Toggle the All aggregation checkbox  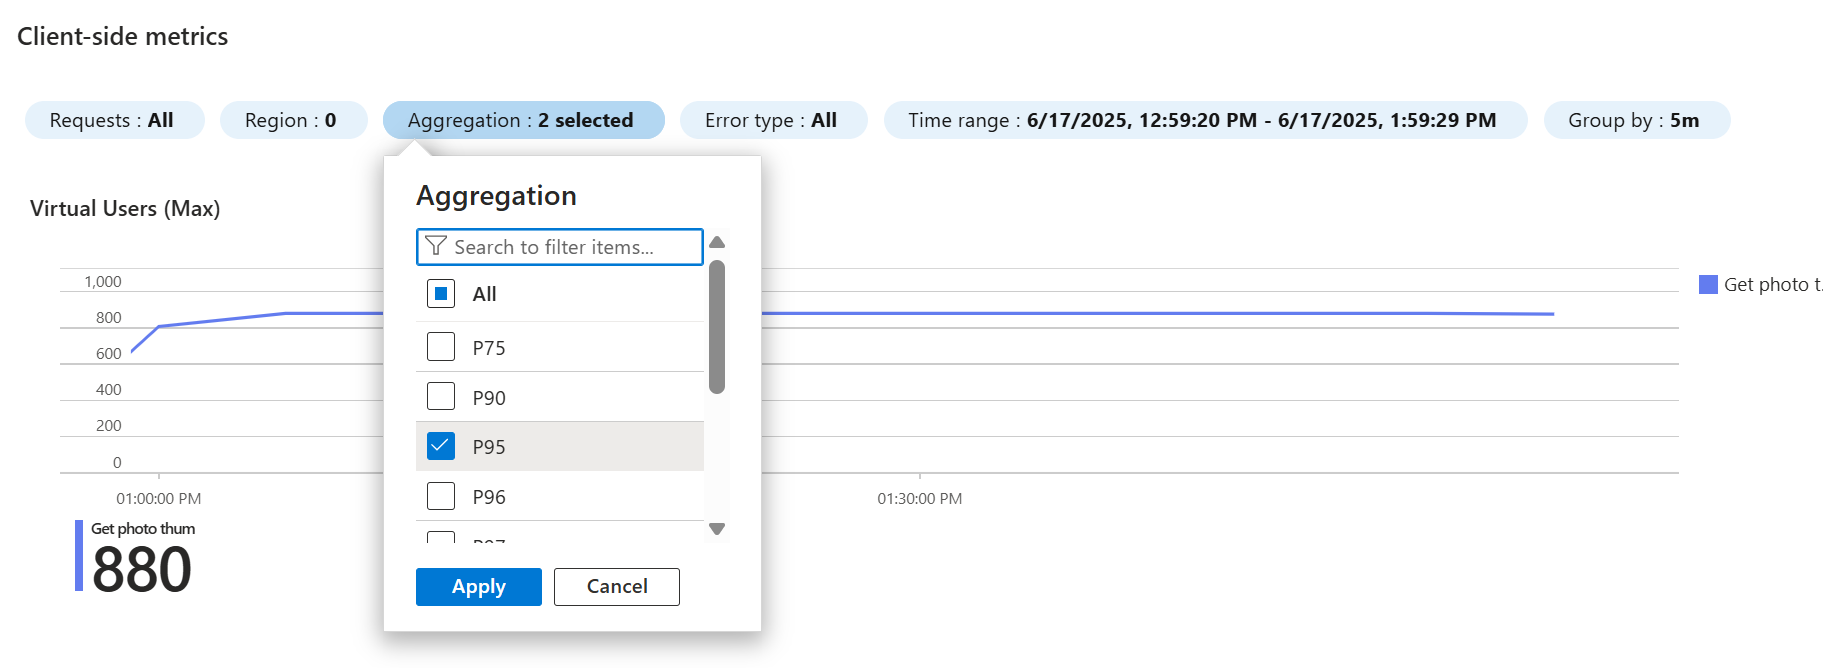pos(441,294)
